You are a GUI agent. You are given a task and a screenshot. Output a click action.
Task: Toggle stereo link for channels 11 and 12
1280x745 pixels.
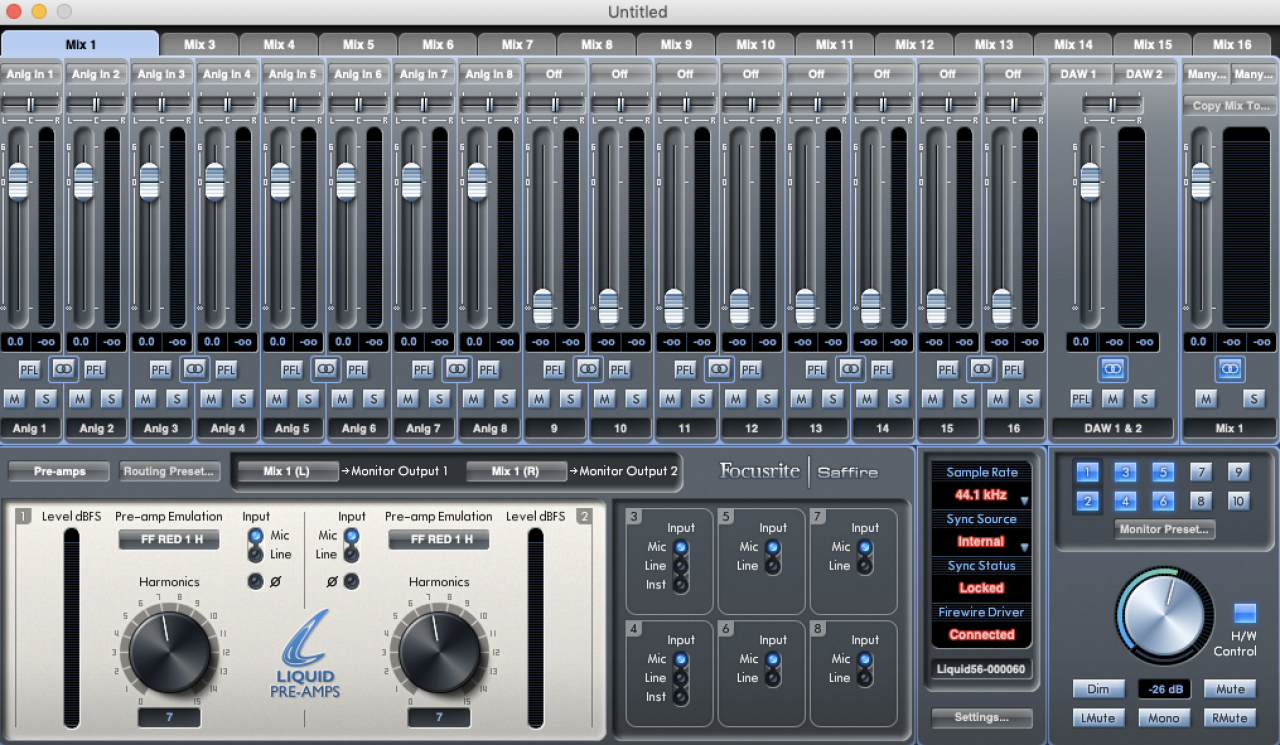tap(718, 369)
